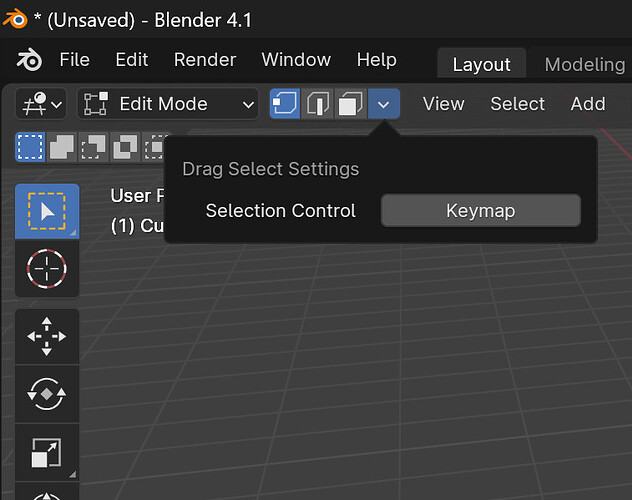Viewport: 632px width, 500px height.
Task: Select the Select Box tool
Action: click(x=47, y=212)
